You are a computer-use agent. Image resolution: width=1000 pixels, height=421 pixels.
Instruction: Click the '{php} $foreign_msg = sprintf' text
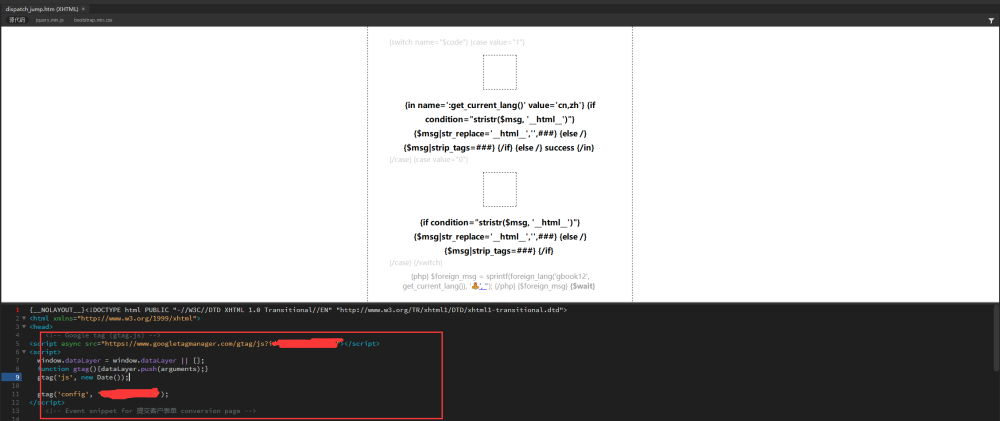click(x=500, y=276)
